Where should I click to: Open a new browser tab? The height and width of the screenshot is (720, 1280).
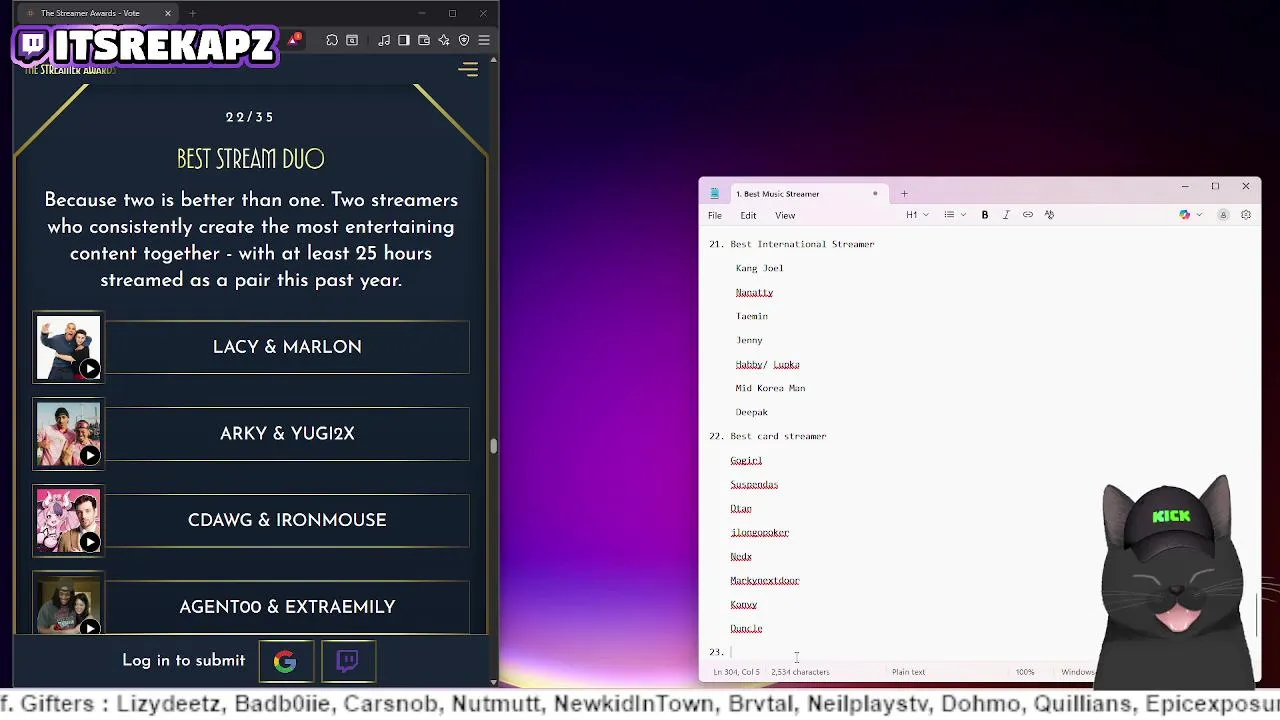[192, 14]
